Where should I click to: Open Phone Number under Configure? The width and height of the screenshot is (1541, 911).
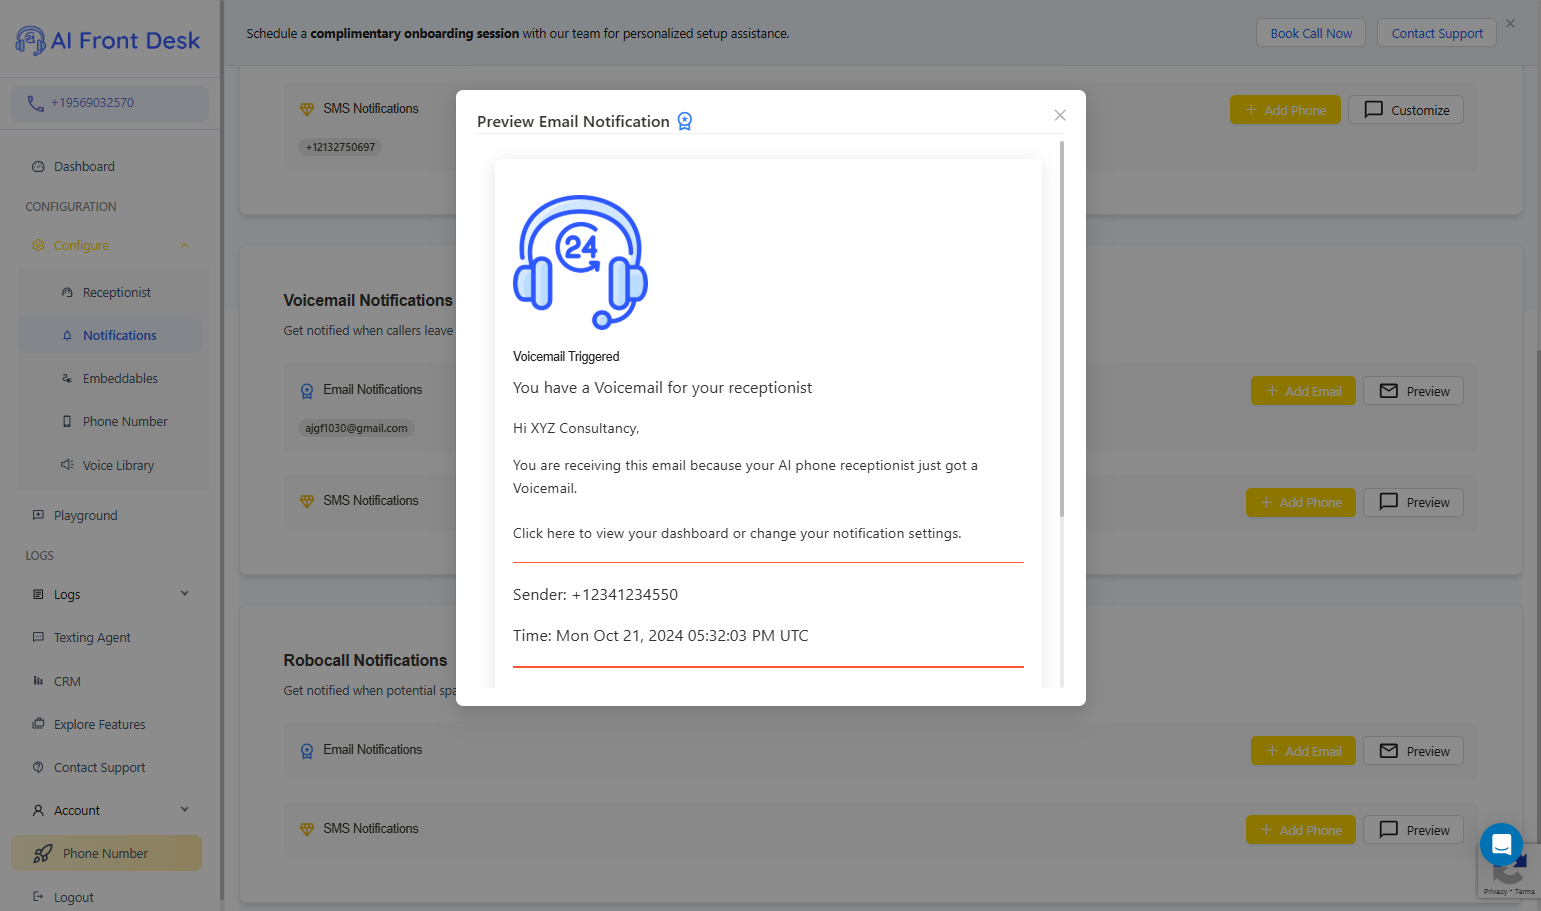pyautogui.click(x=125, y=422)
